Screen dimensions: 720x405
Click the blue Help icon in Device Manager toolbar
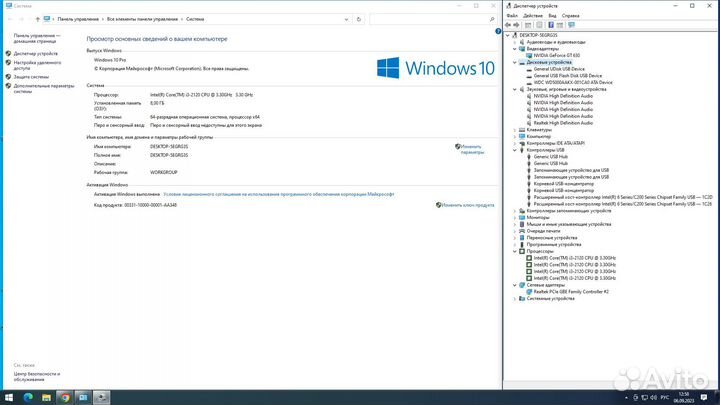click(551, 25)
